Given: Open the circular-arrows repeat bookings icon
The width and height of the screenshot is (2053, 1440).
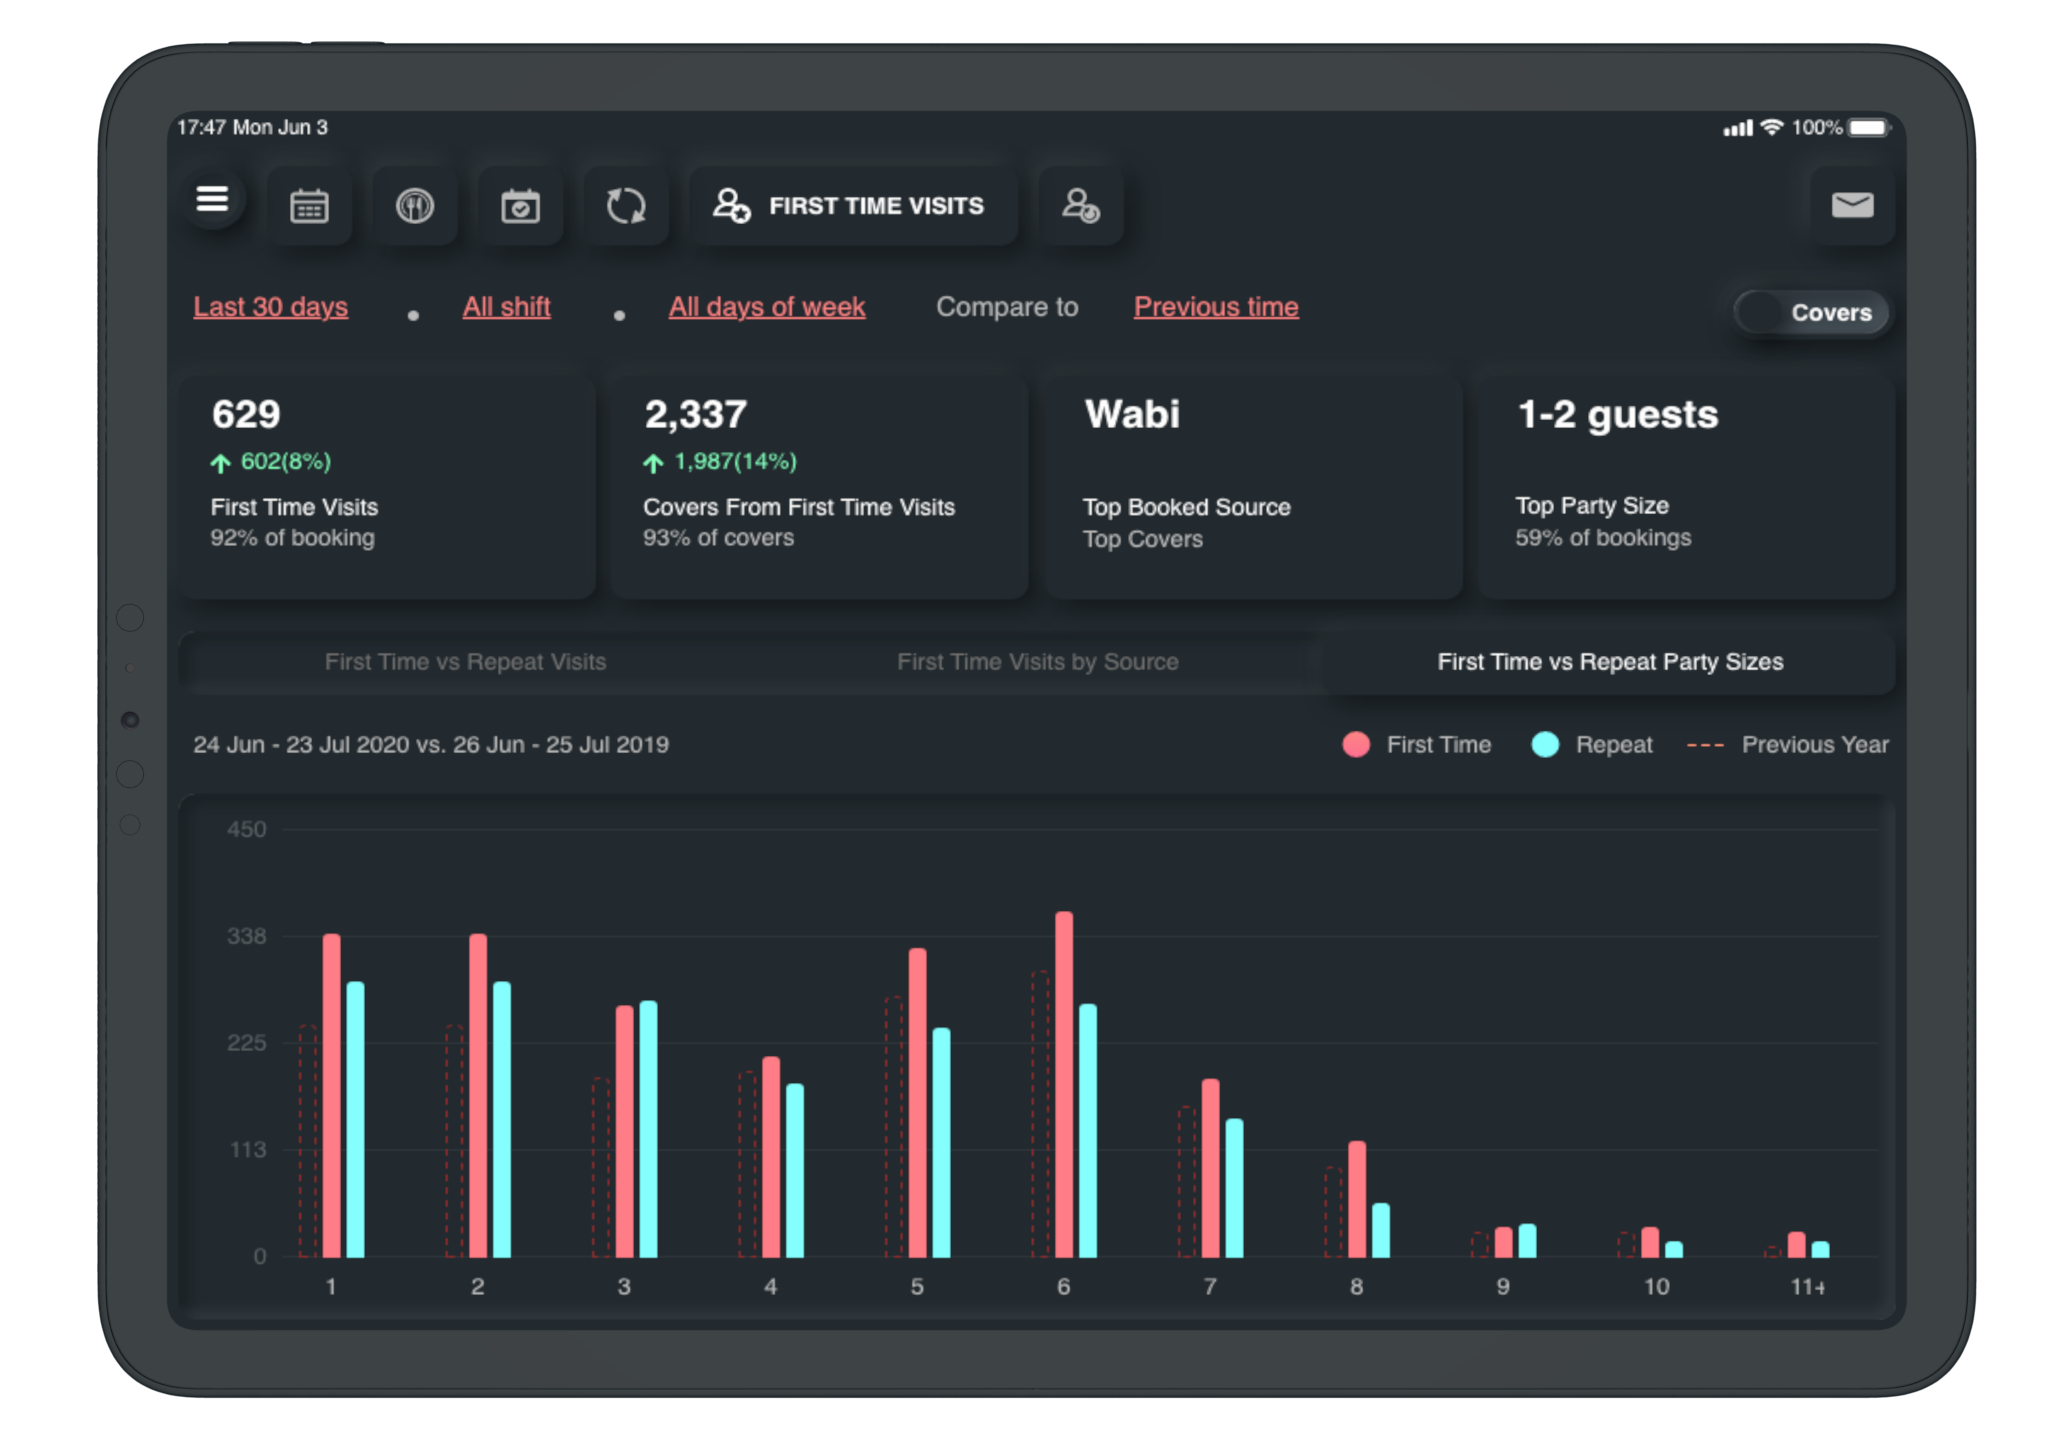Looking at the screenshot, I should point(626,206).
